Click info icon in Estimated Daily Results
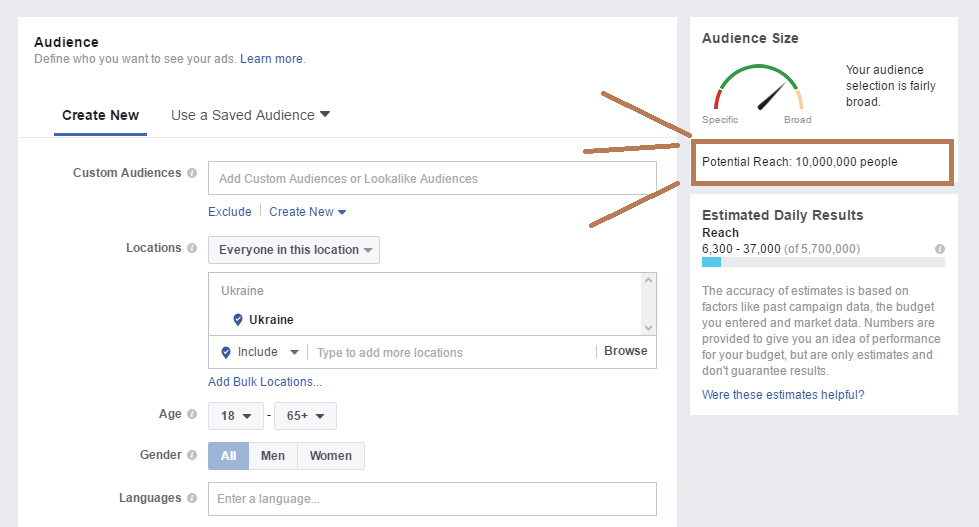This screenshot has height=527, width=979. pos(939,249)
